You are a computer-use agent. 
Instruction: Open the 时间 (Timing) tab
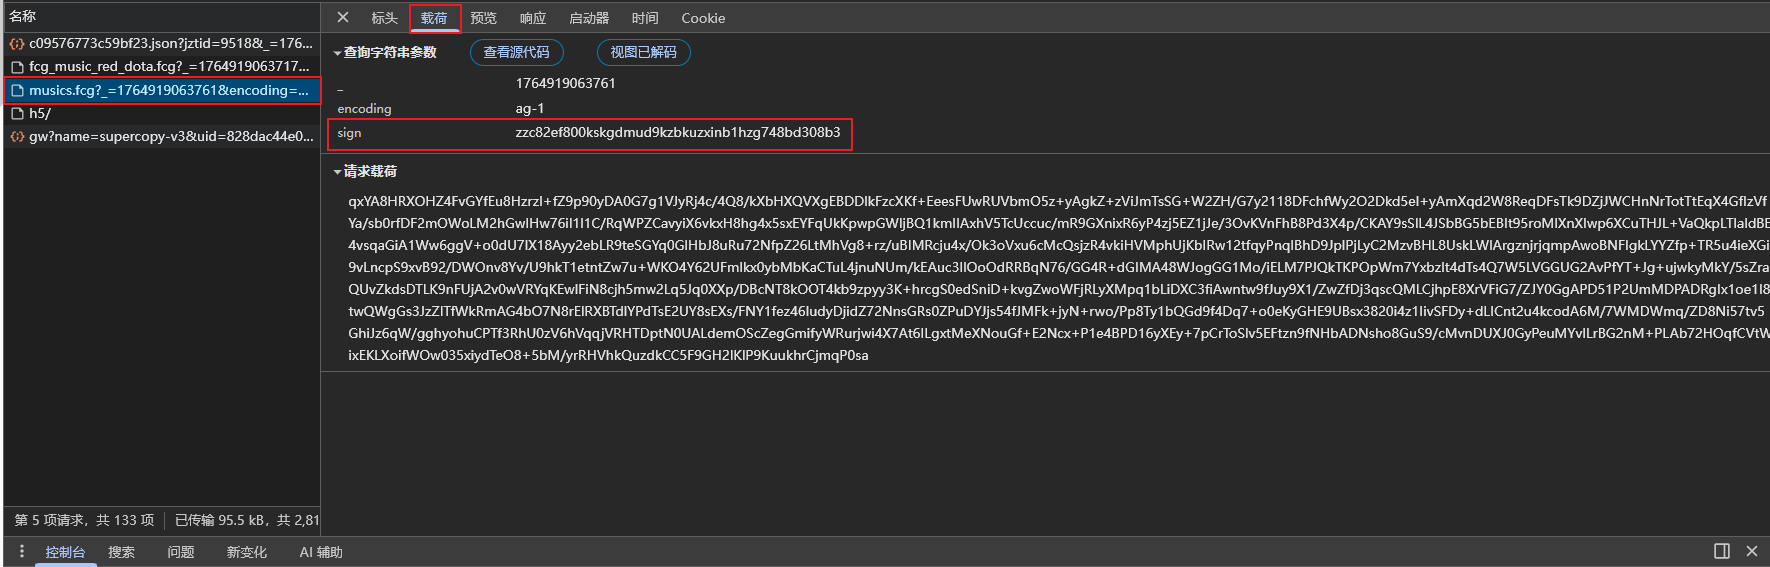coord(645,18)
